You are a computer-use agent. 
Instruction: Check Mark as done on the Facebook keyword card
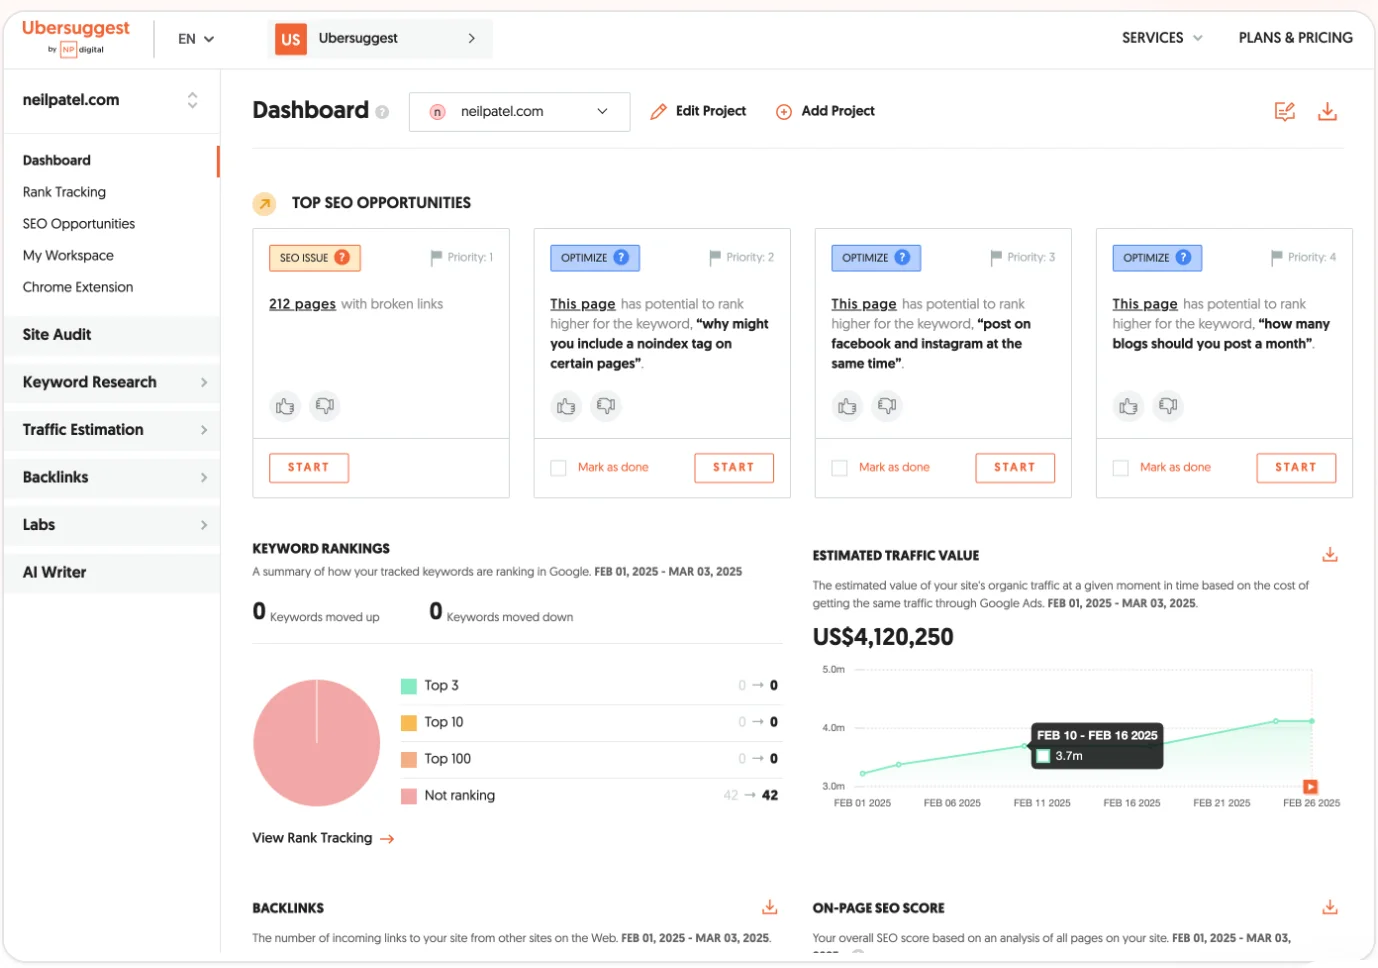pos(839,467)
